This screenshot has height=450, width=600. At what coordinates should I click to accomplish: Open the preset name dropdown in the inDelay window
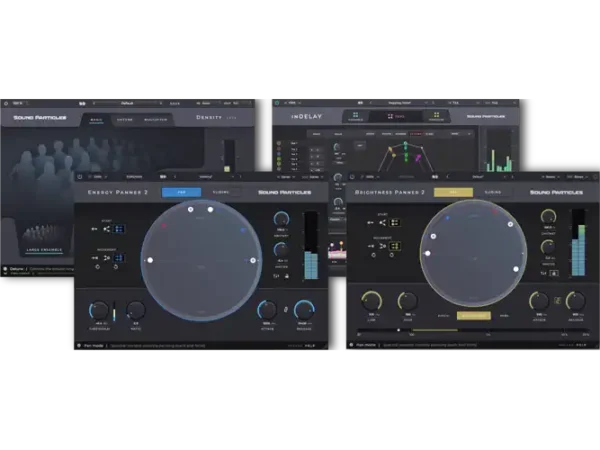[x=400, y=103]
